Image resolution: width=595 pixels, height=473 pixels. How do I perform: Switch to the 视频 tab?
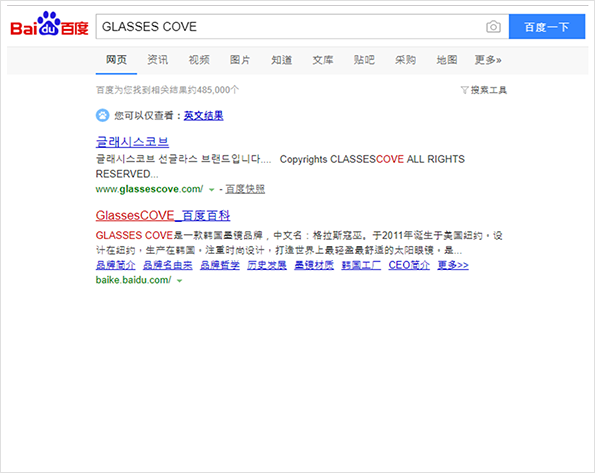pos(199,60)
